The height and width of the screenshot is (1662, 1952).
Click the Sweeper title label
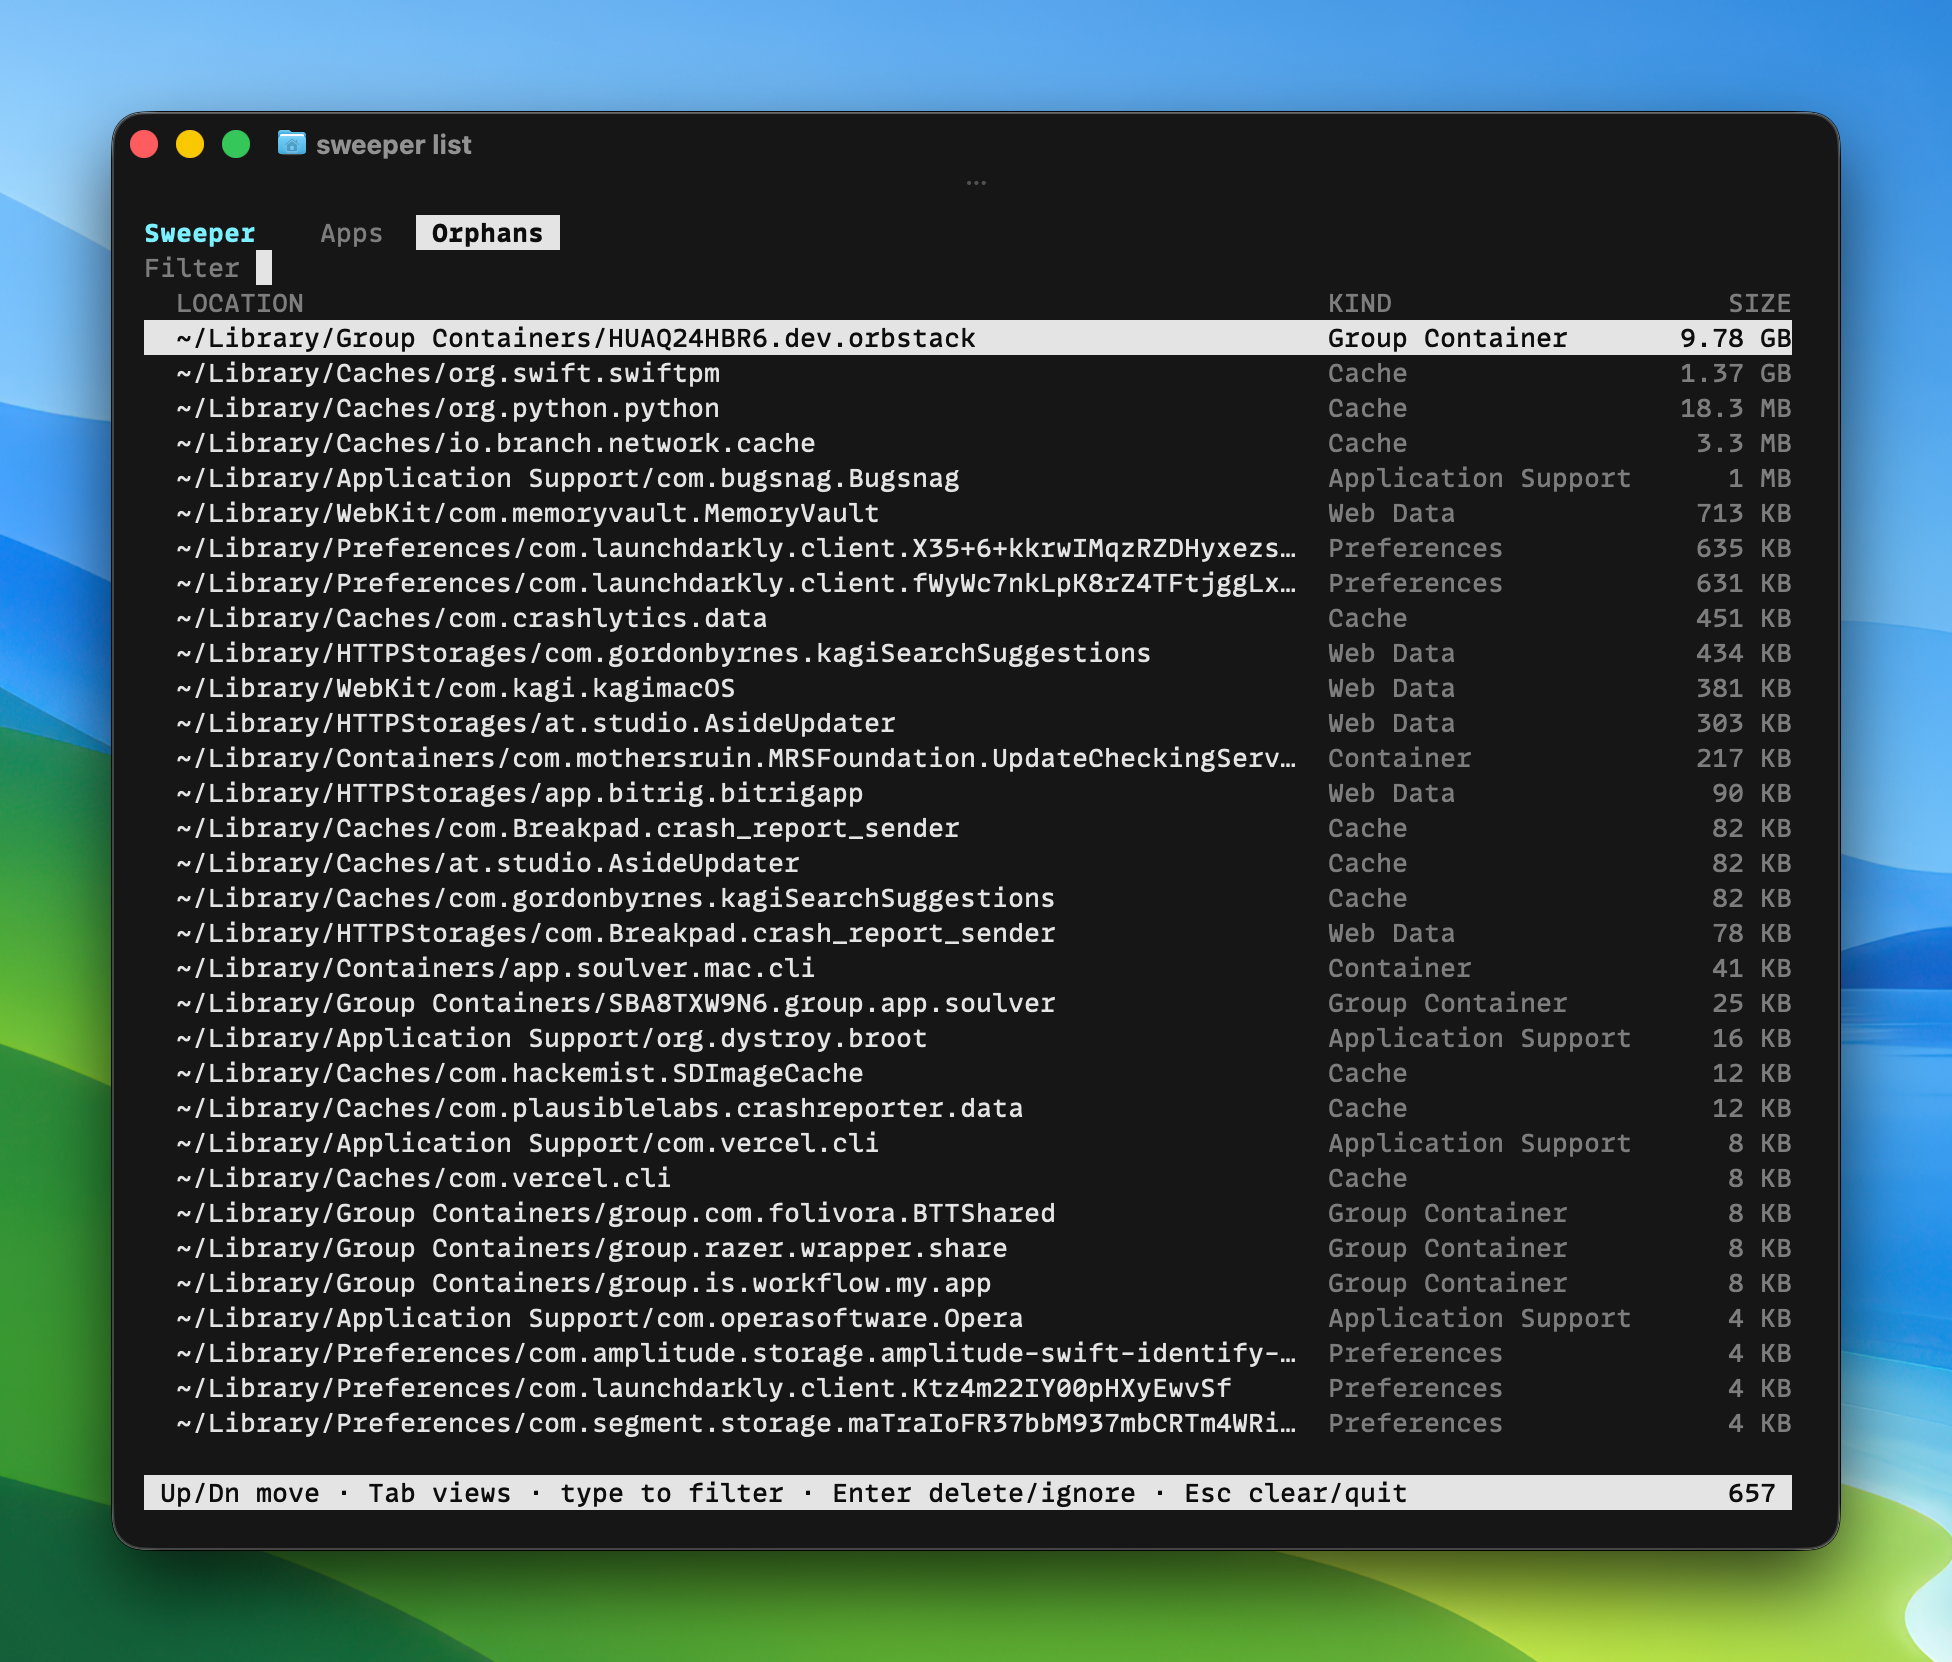(200, 233)
